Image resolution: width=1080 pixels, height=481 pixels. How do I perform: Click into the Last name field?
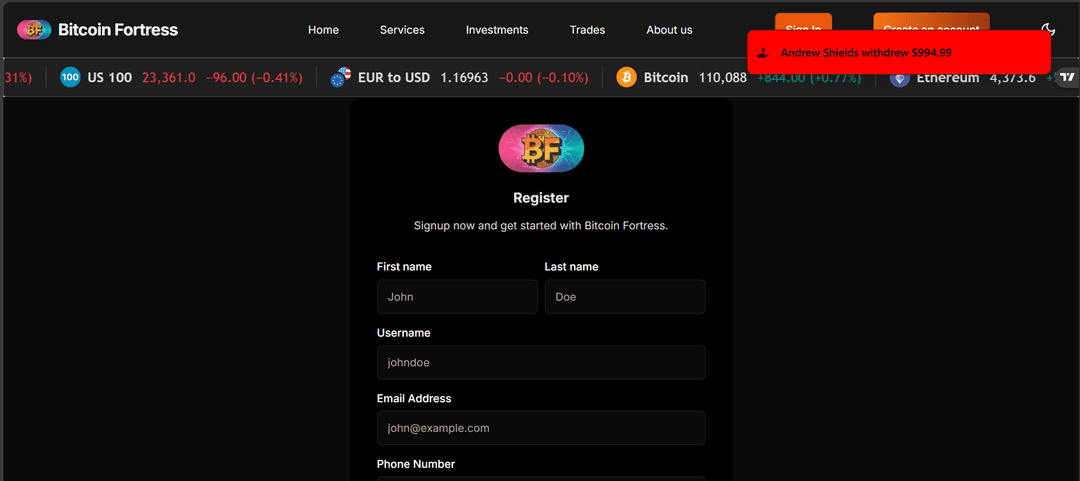[x=625, y=297]
